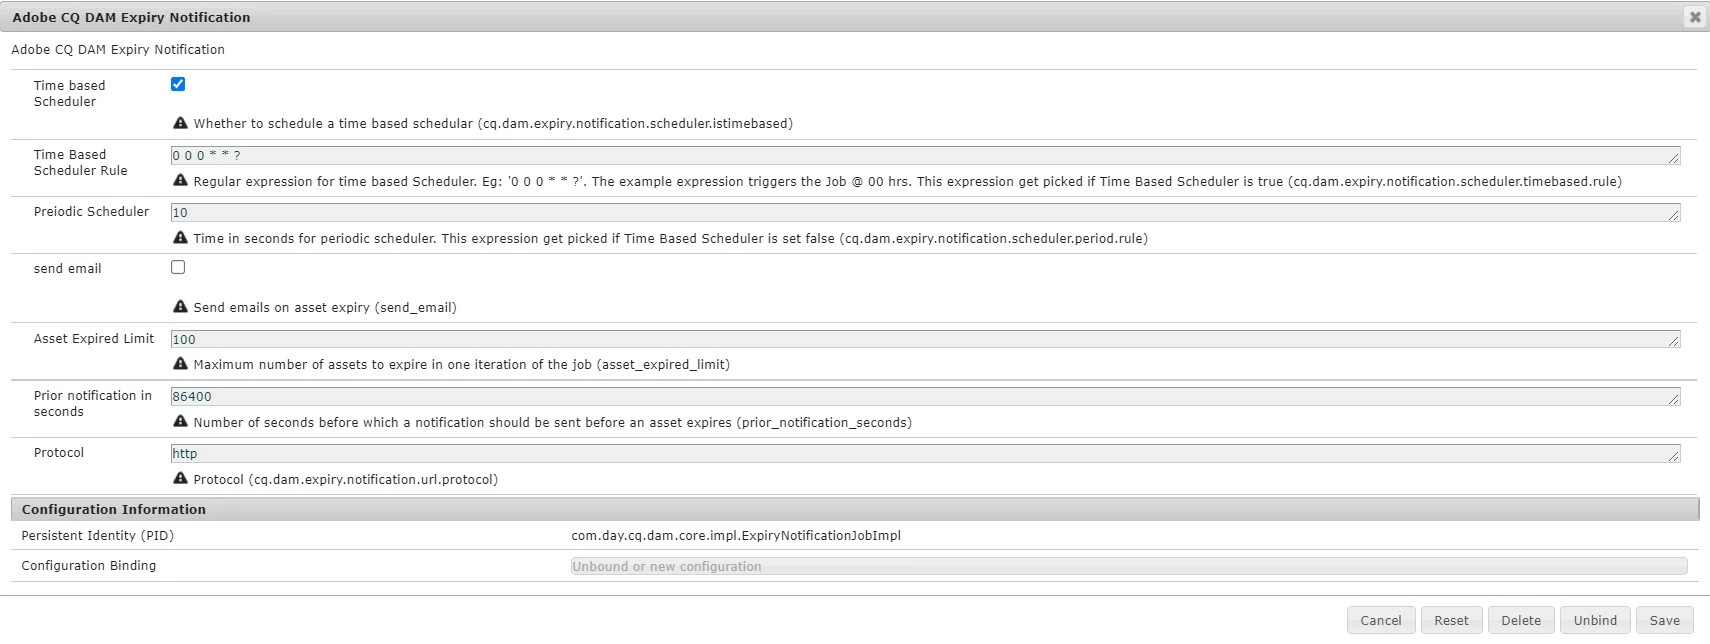Click the warning icon beside periodic scheduler description

180,237
